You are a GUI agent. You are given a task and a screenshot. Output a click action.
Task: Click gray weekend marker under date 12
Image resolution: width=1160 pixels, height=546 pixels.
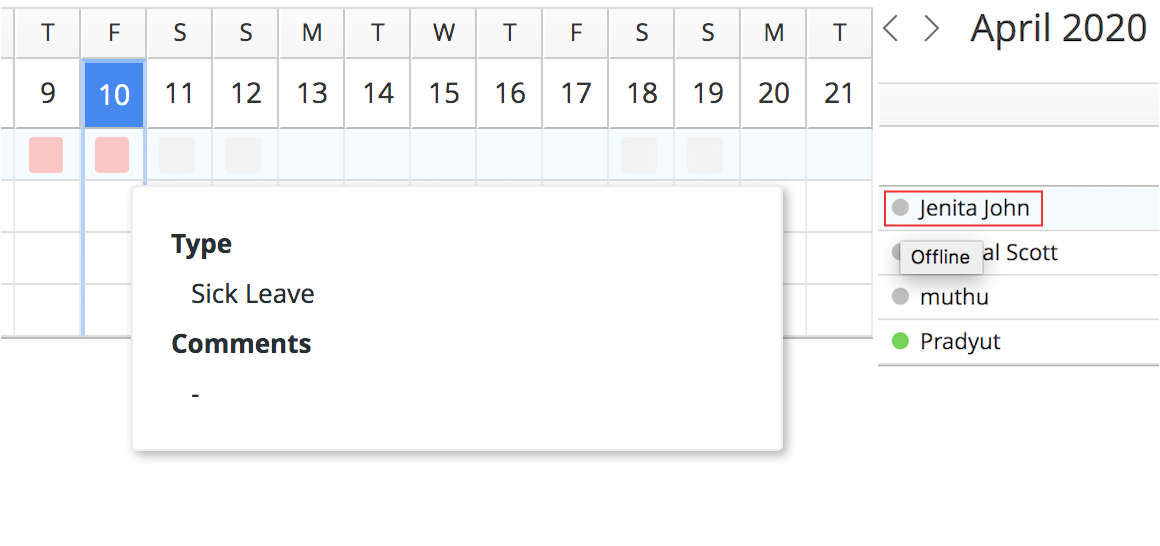coord(243,155)
